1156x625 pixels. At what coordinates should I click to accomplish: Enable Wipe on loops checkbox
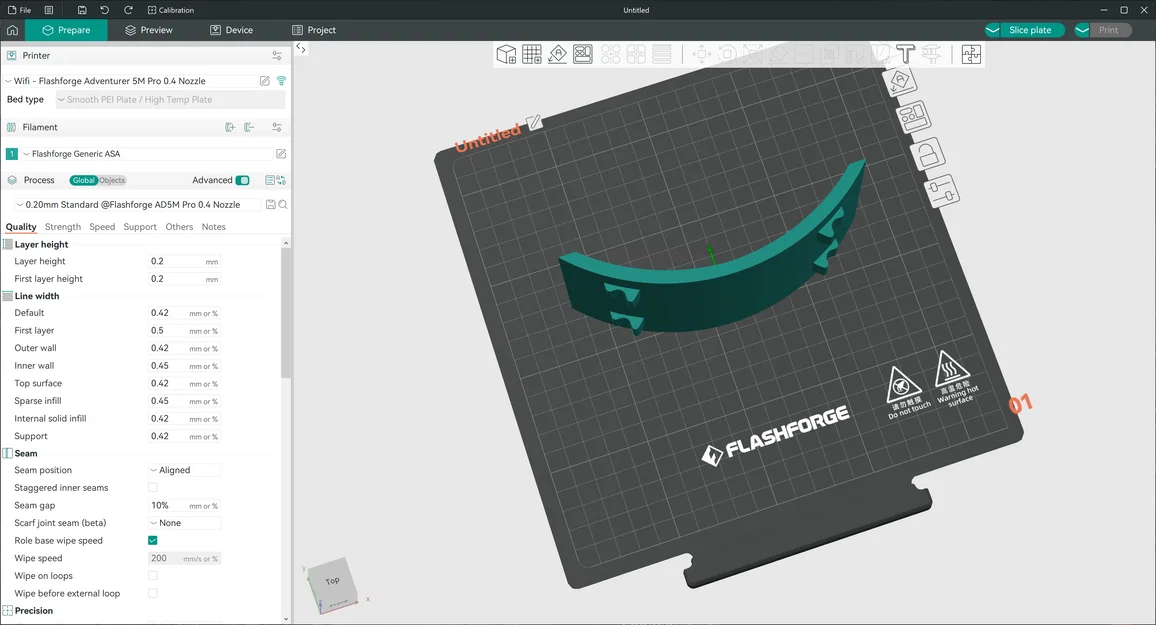tap(153, 576)
